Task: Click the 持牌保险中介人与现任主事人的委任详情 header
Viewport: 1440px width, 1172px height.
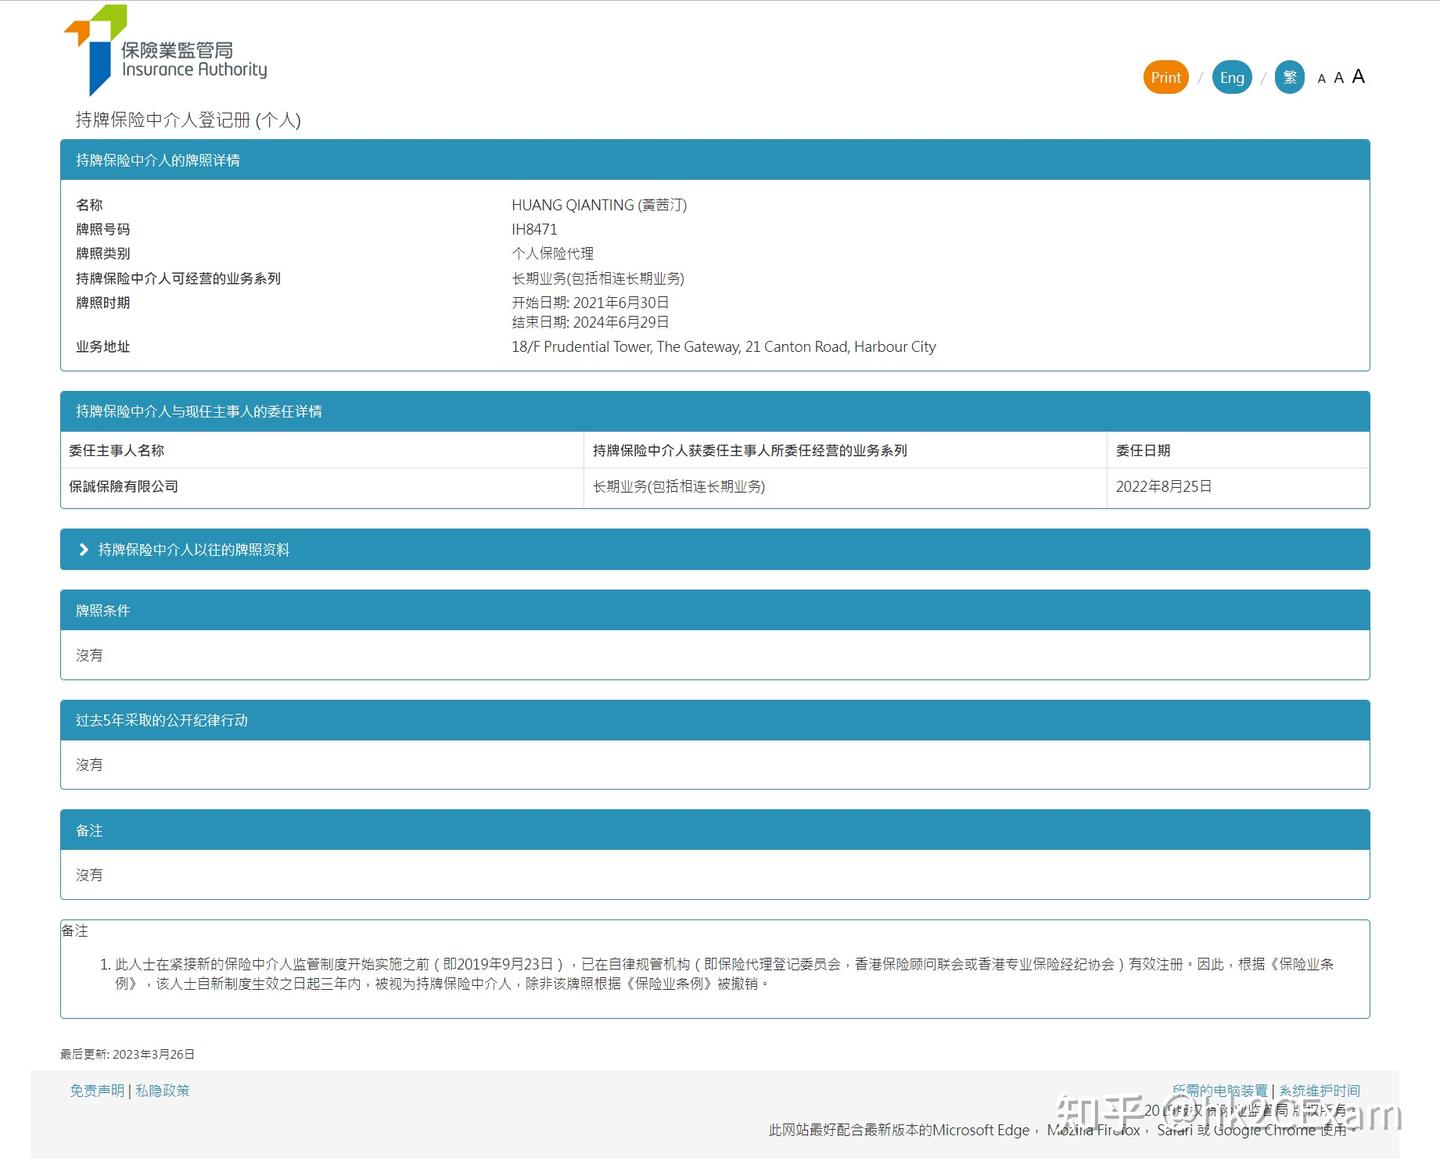Action: pyautogui.click(x=715, y=411)
